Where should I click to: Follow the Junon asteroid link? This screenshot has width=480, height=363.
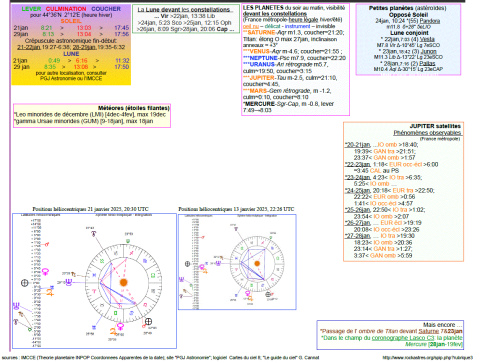(429, 51)
